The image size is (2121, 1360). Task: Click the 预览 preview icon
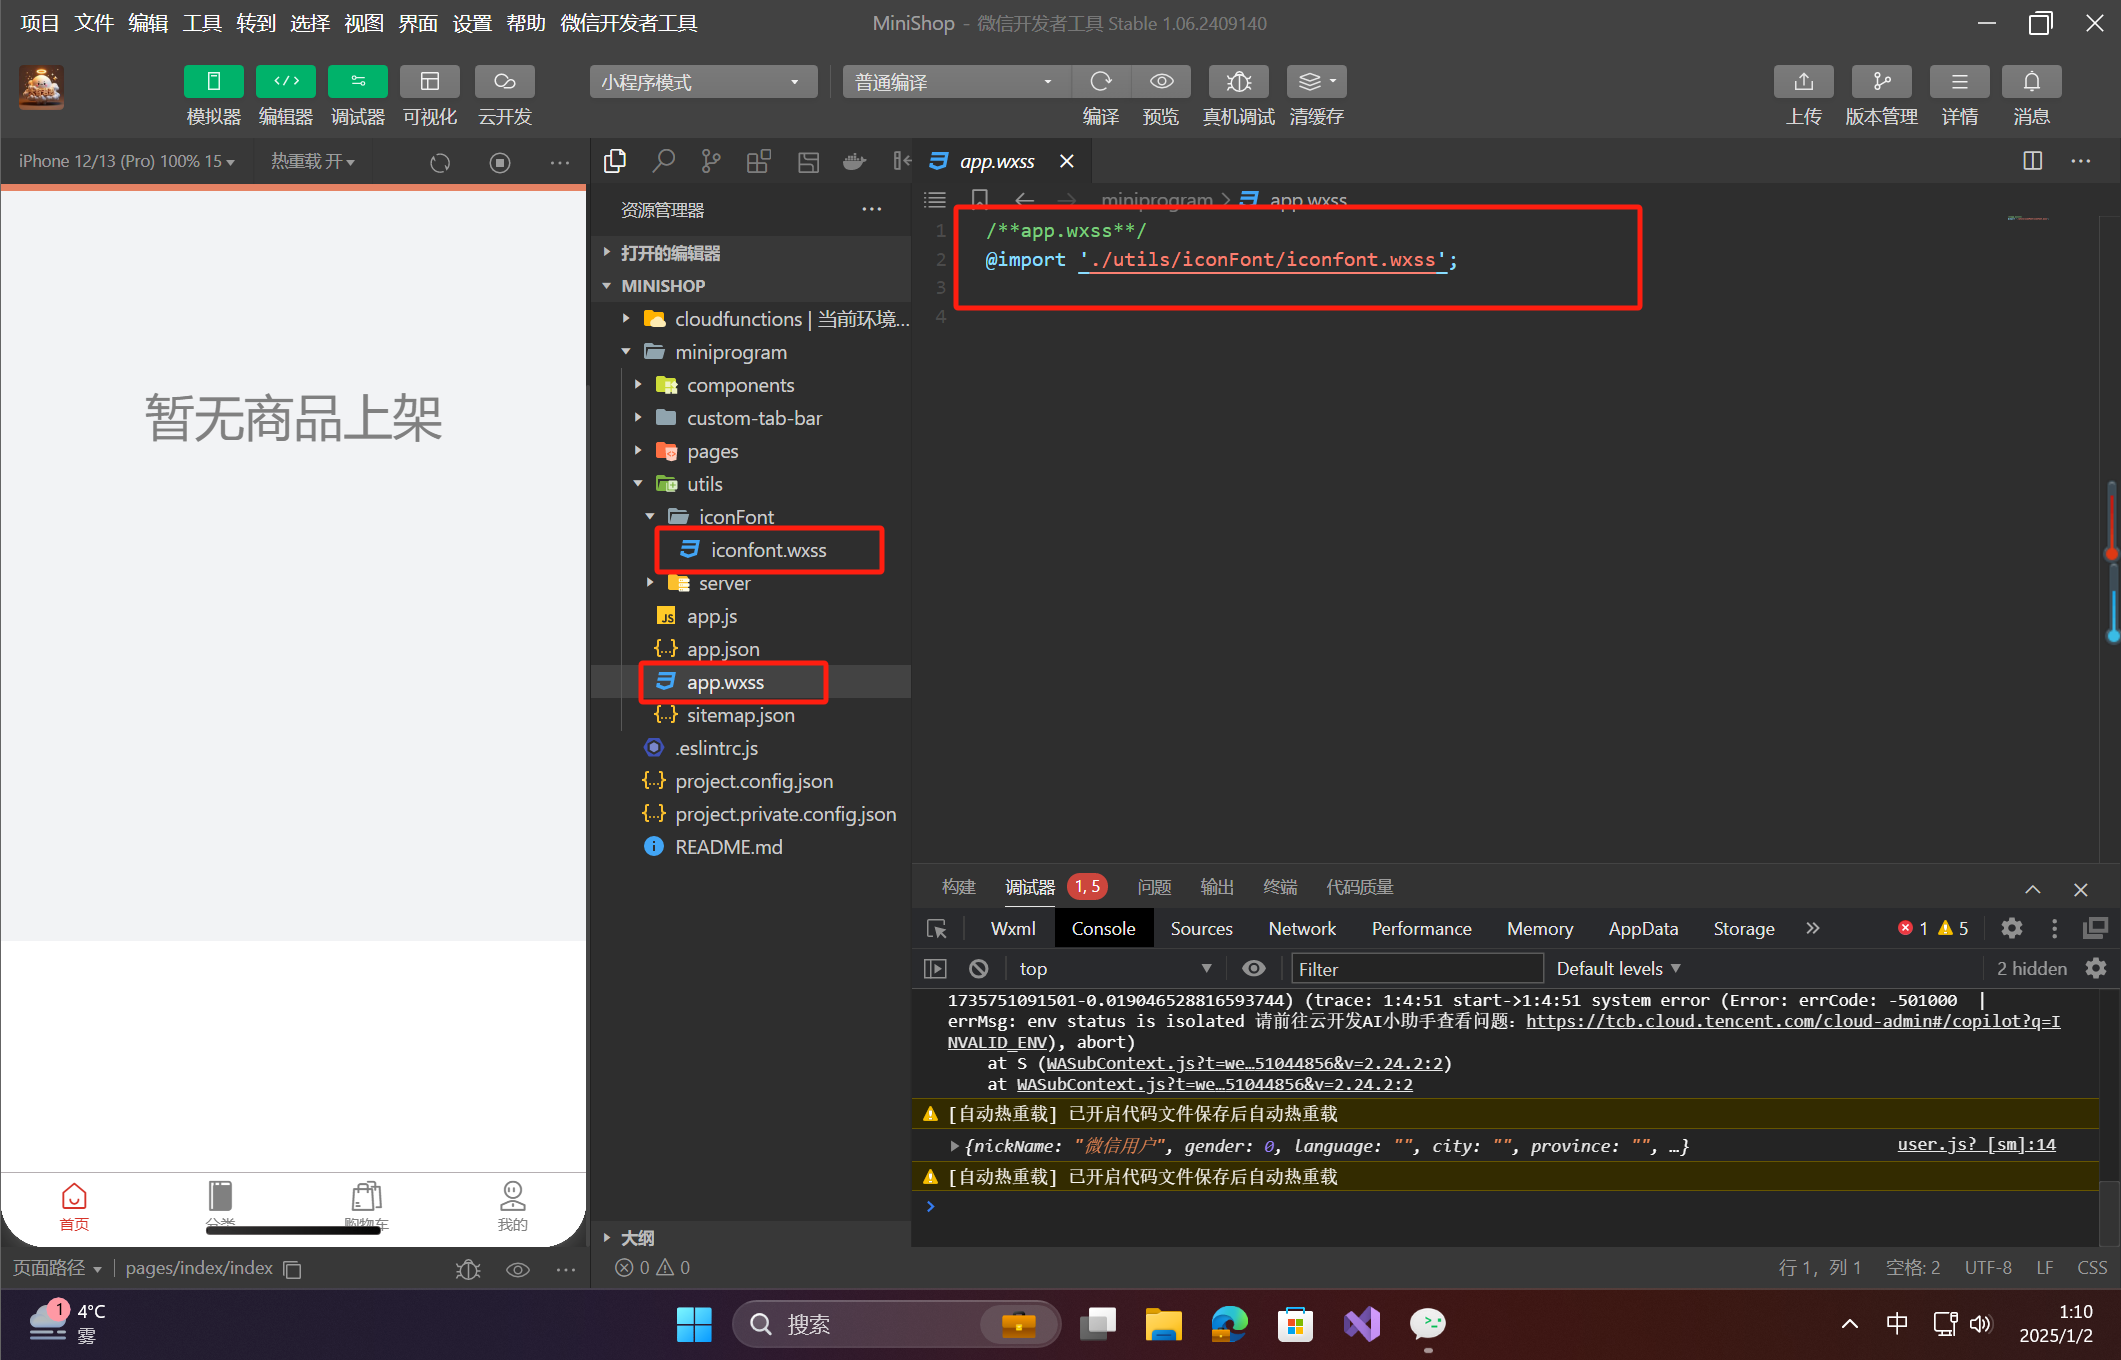(x=1161, y=82)
